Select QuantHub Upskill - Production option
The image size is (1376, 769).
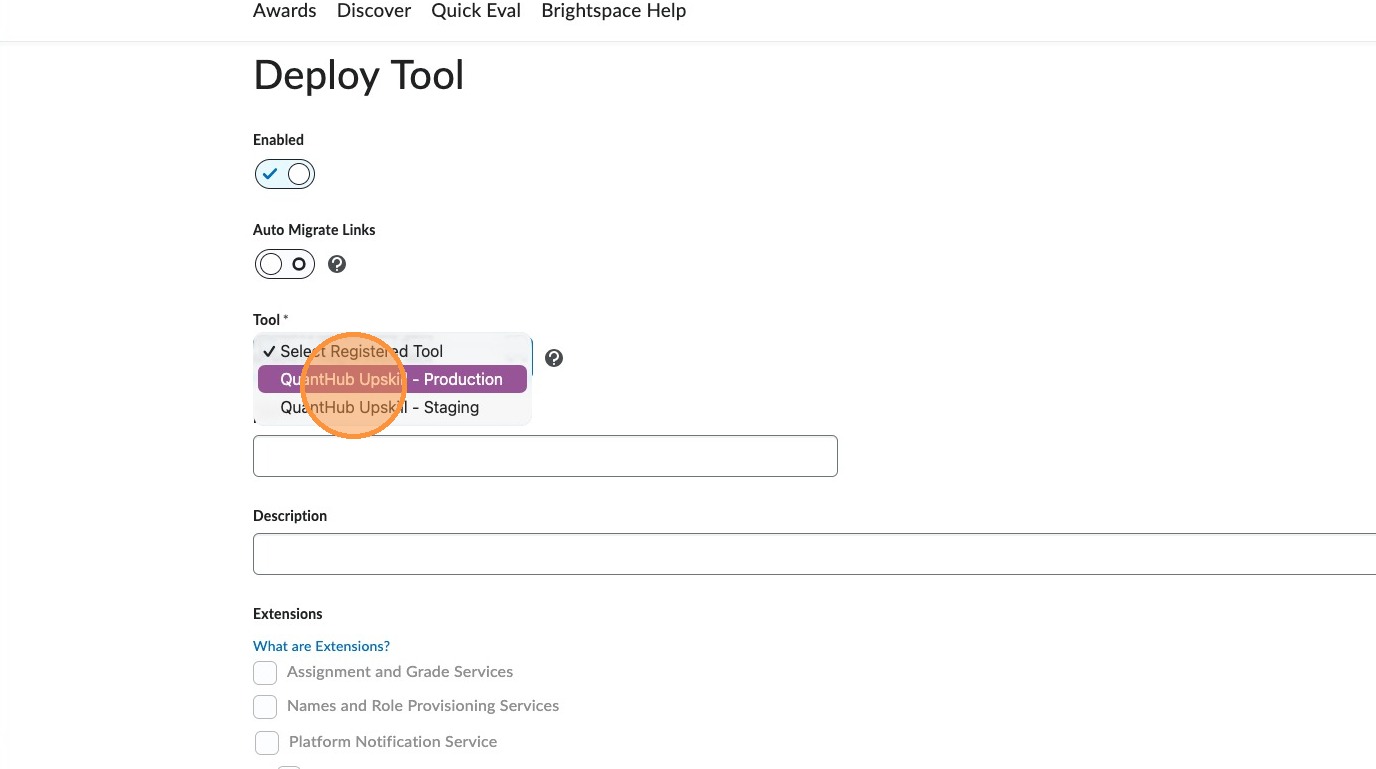pos(392,379)
